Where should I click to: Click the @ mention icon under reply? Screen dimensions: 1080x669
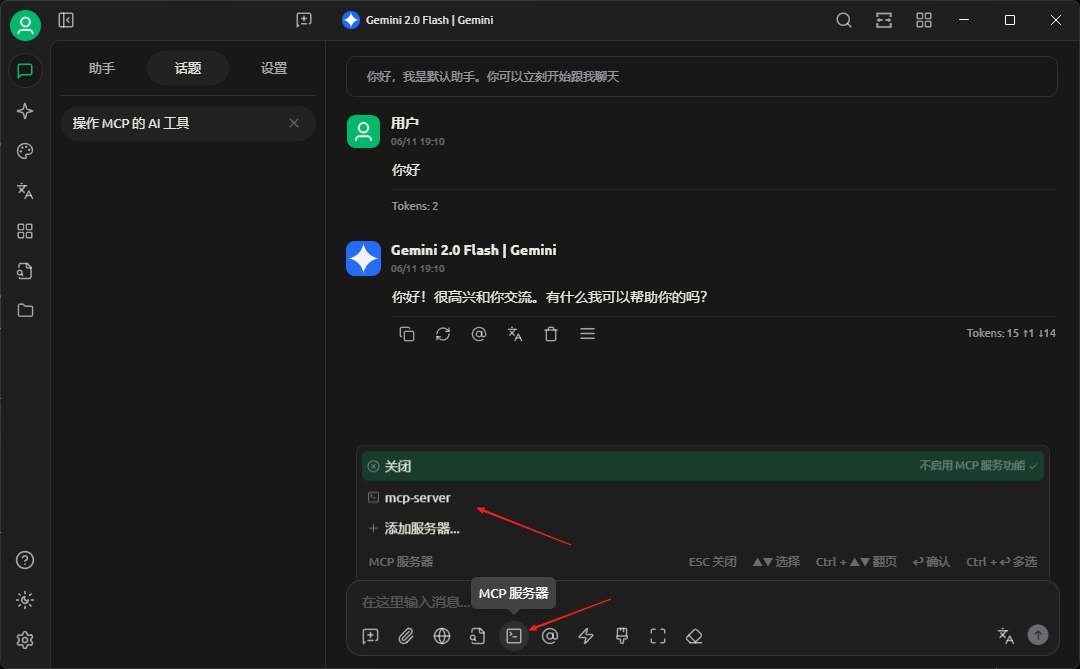pyautogui.click(x=479, y=334)
